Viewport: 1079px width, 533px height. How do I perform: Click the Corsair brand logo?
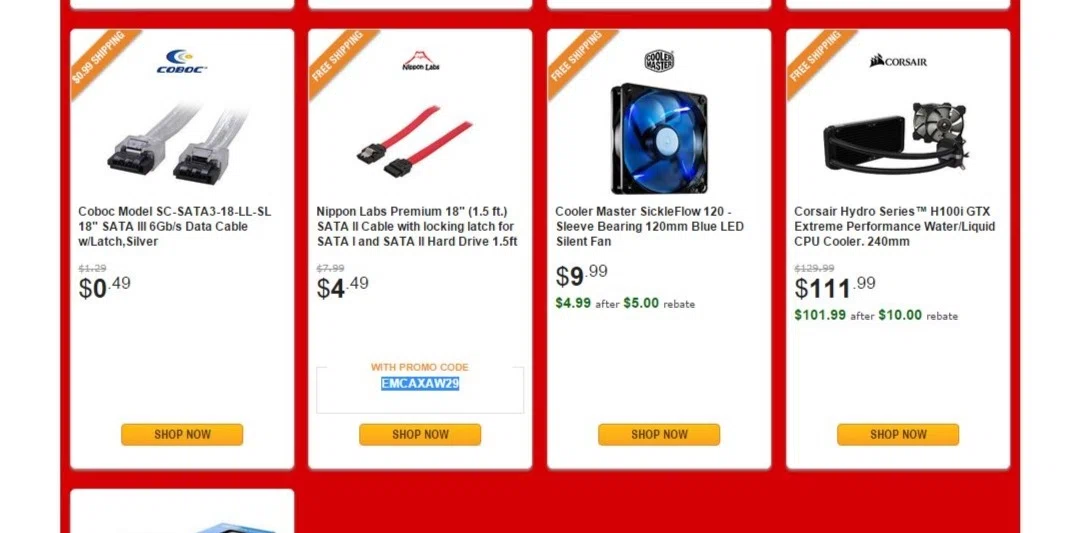(x=898, y=61)
